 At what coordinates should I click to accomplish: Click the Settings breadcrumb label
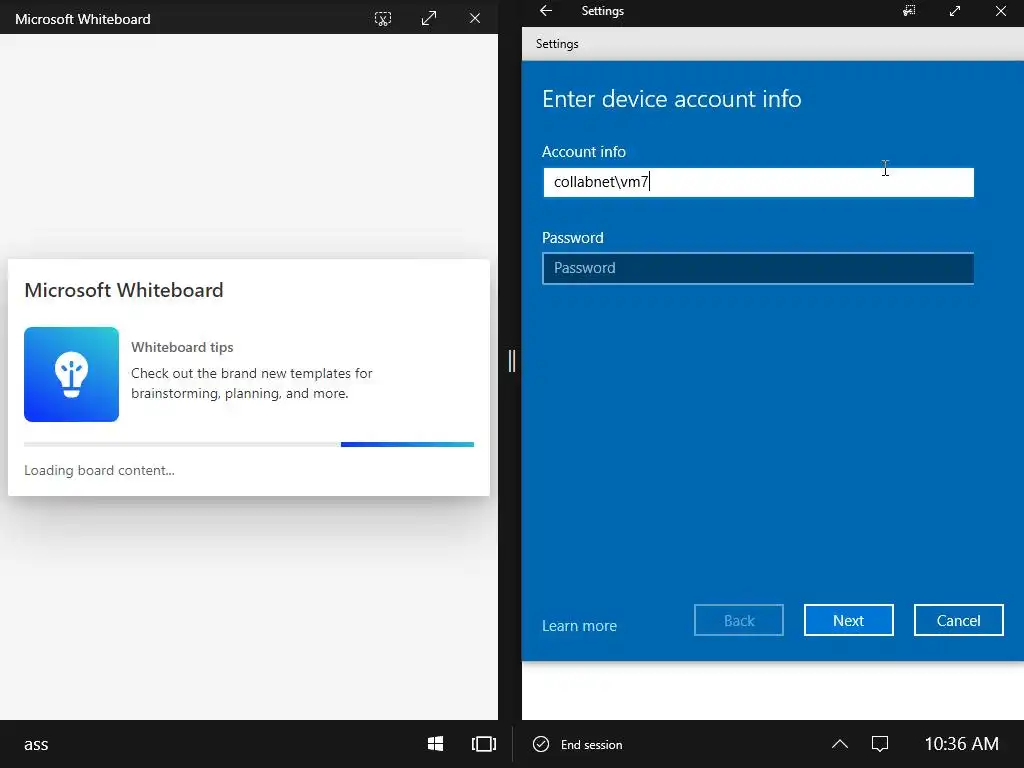(557, 44)
